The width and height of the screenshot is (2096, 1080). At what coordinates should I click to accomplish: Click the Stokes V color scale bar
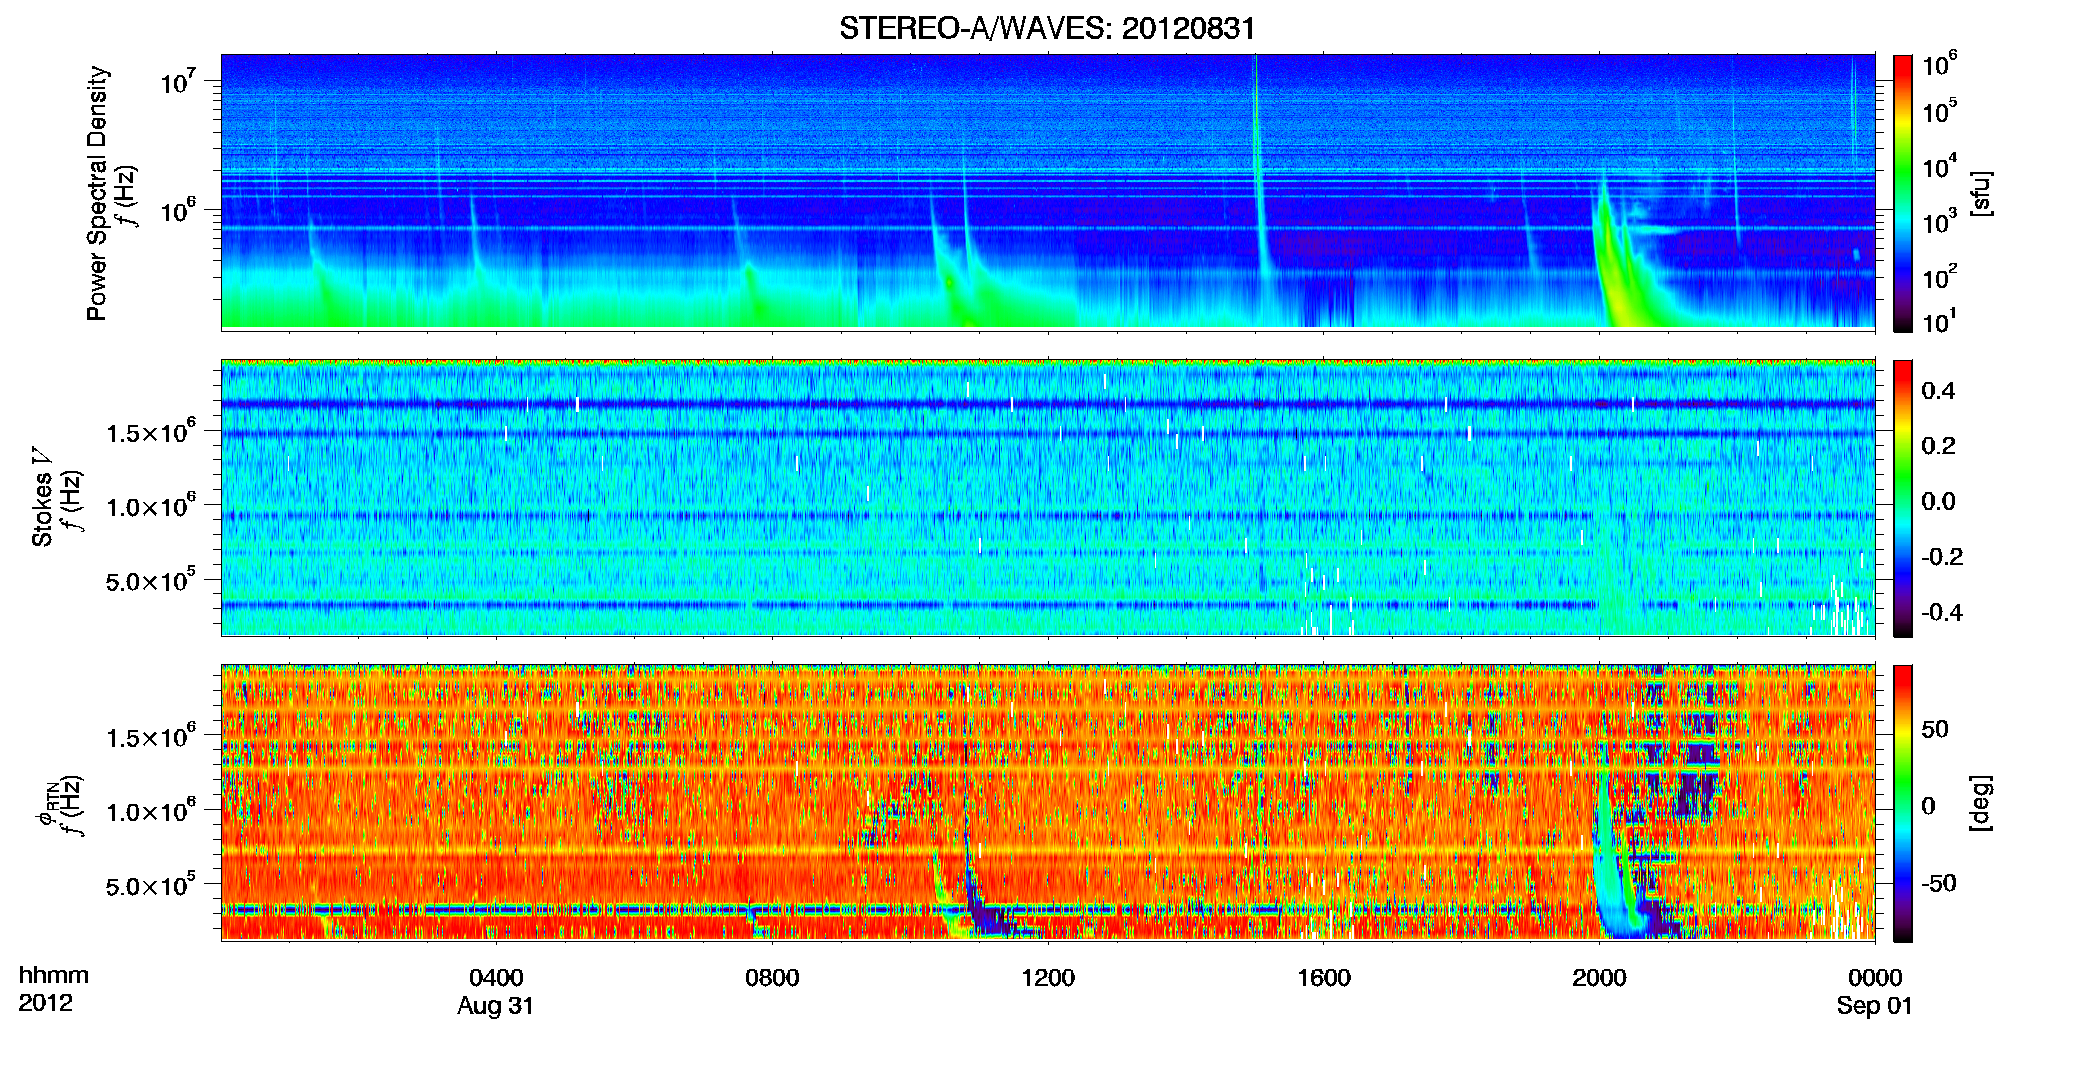click(x=1903, y=498)
